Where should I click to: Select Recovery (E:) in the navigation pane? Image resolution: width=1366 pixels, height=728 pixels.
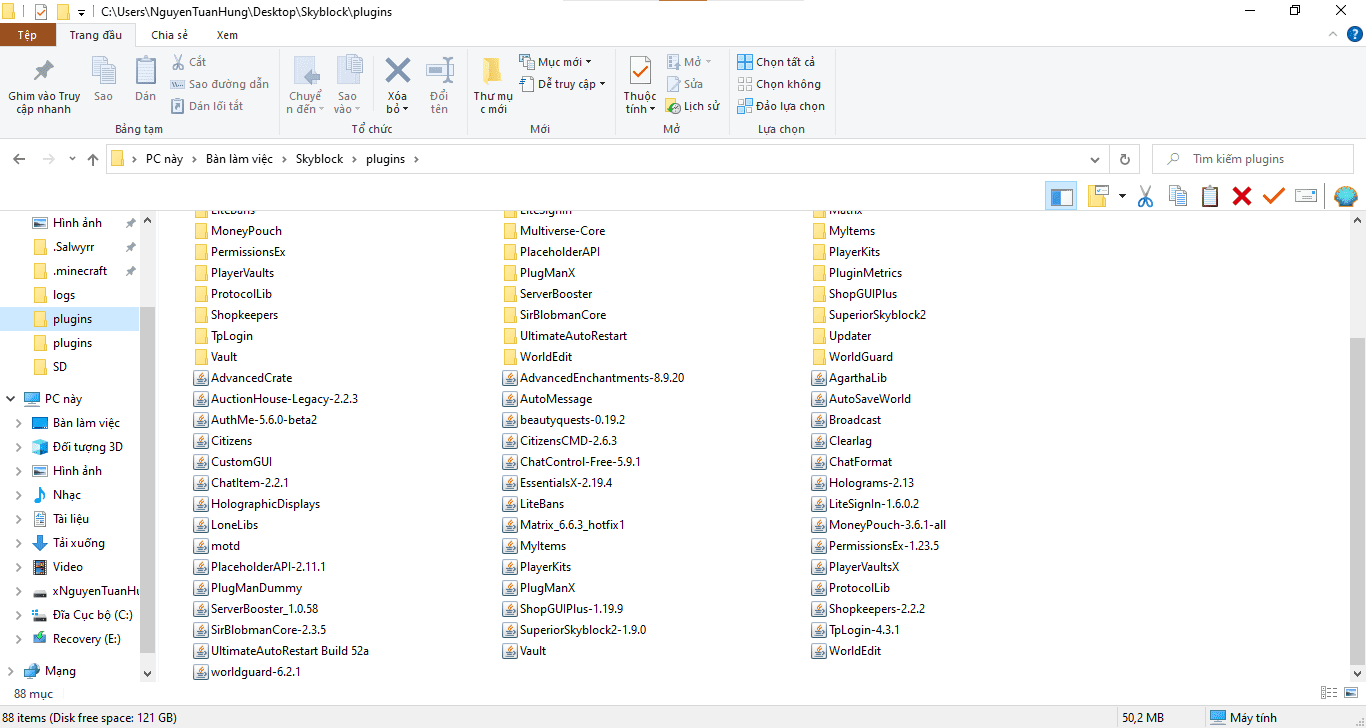click(87, 639)
